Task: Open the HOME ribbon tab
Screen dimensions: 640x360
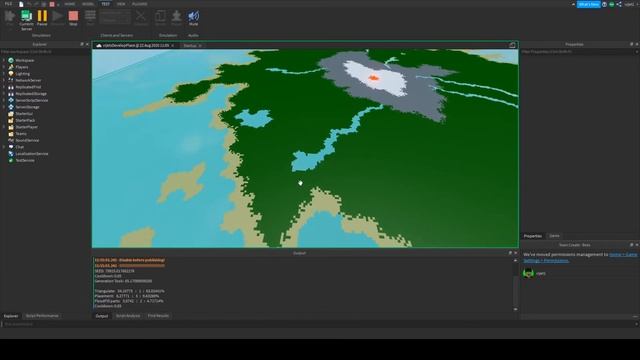Action: pos(70,4)
